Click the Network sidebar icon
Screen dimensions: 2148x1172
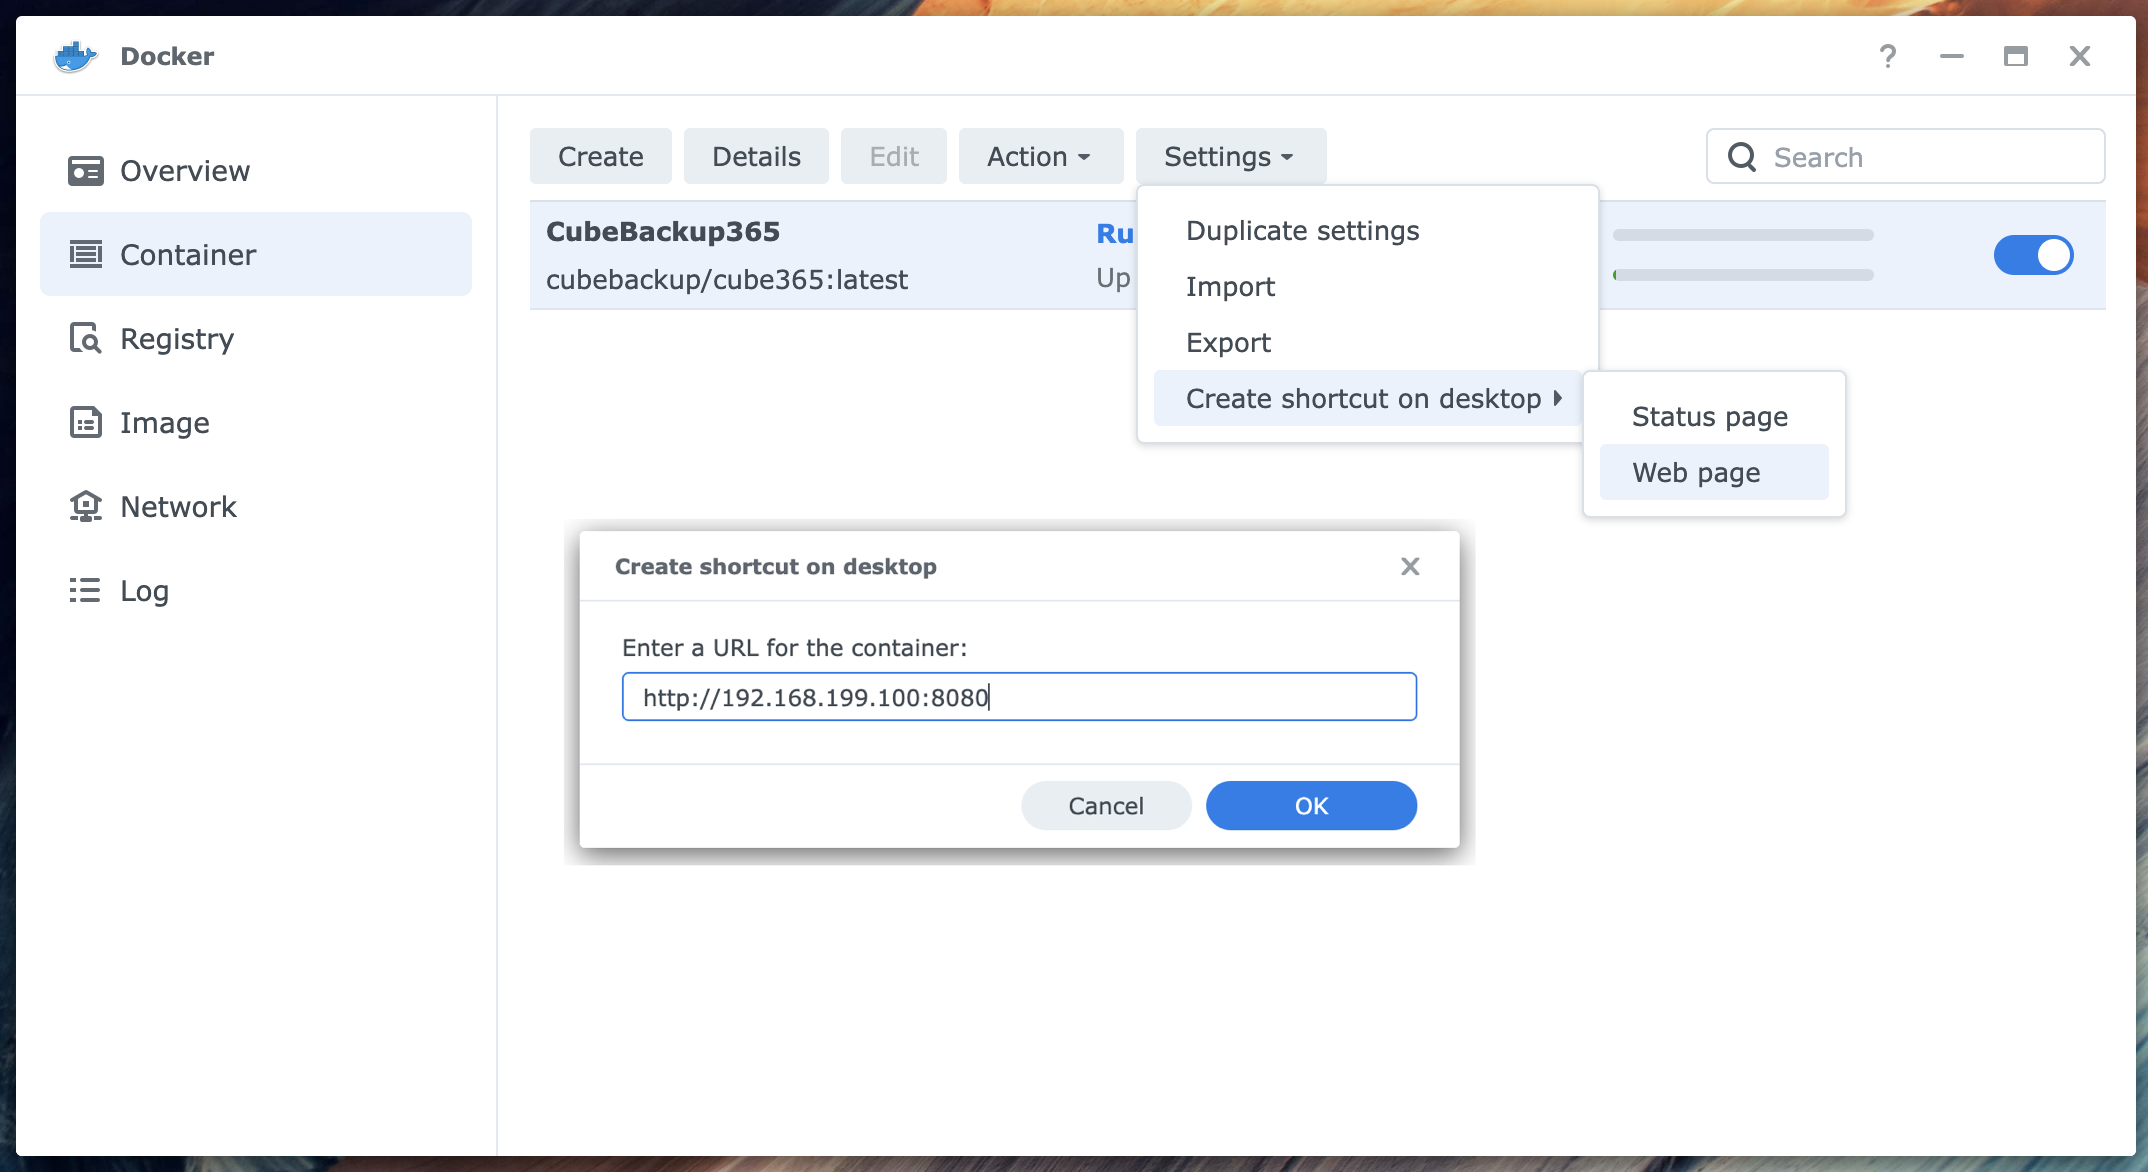pyautogui.click(x=85, y=507)
